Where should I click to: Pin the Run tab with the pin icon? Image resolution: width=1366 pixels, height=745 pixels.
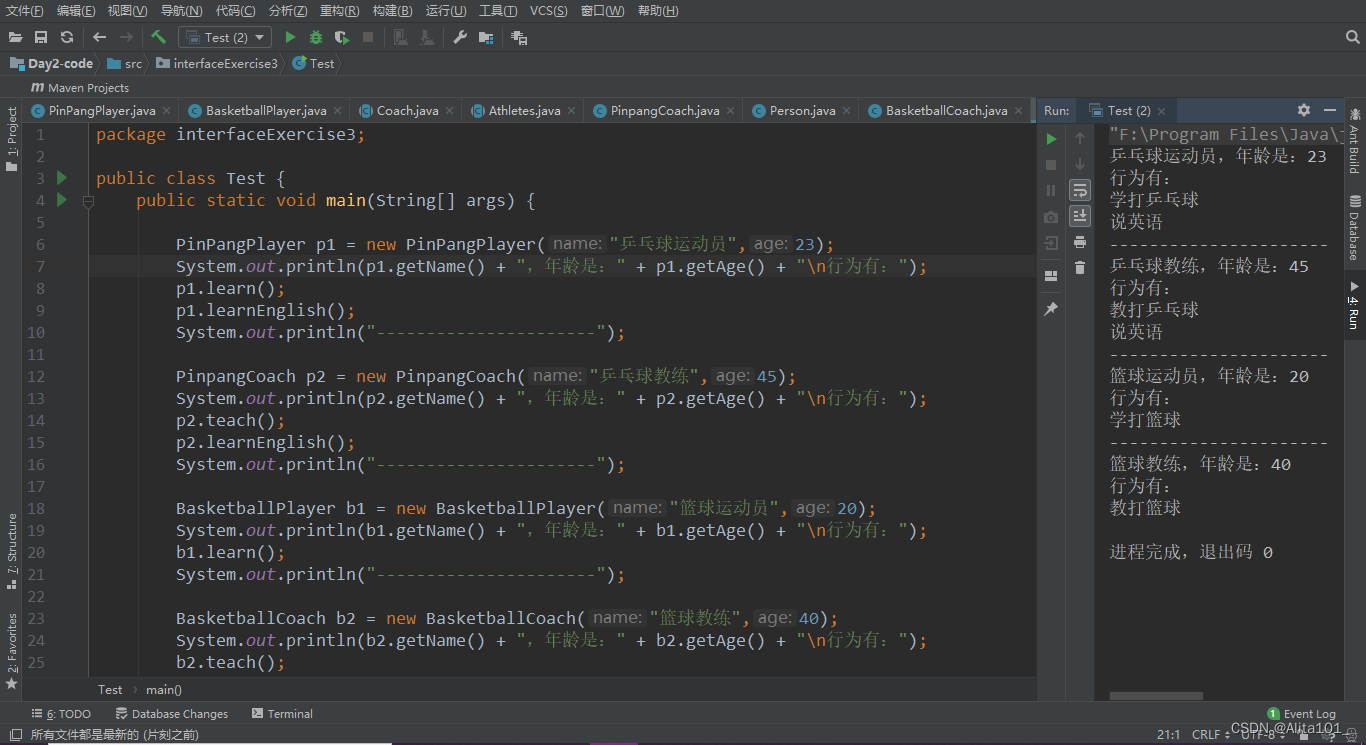(1051, 310)
